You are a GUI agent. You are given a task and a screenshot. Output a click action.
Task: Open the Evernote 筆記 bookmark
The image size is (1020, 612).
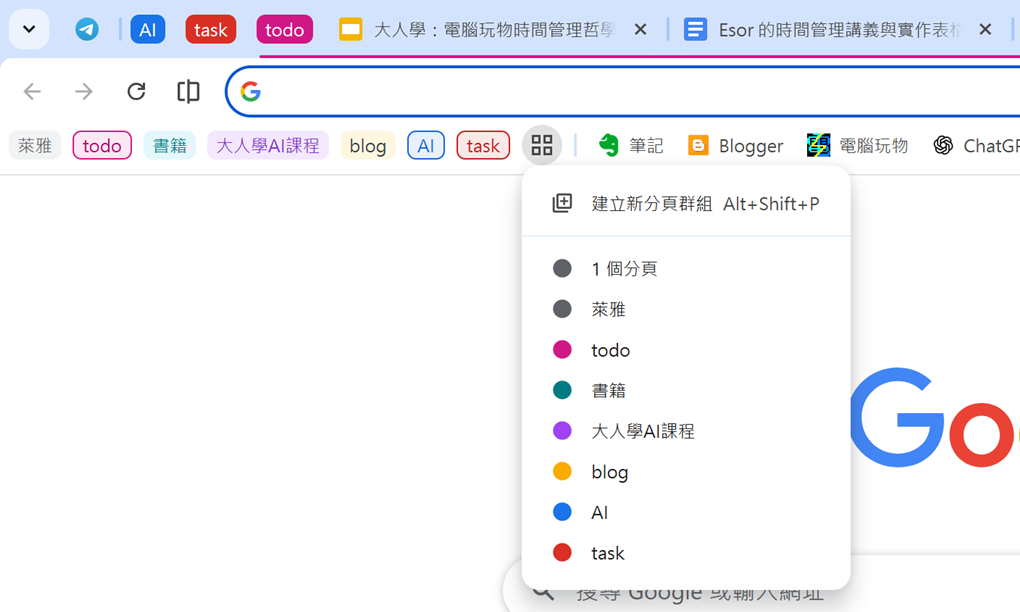click(x=630, y=146)
